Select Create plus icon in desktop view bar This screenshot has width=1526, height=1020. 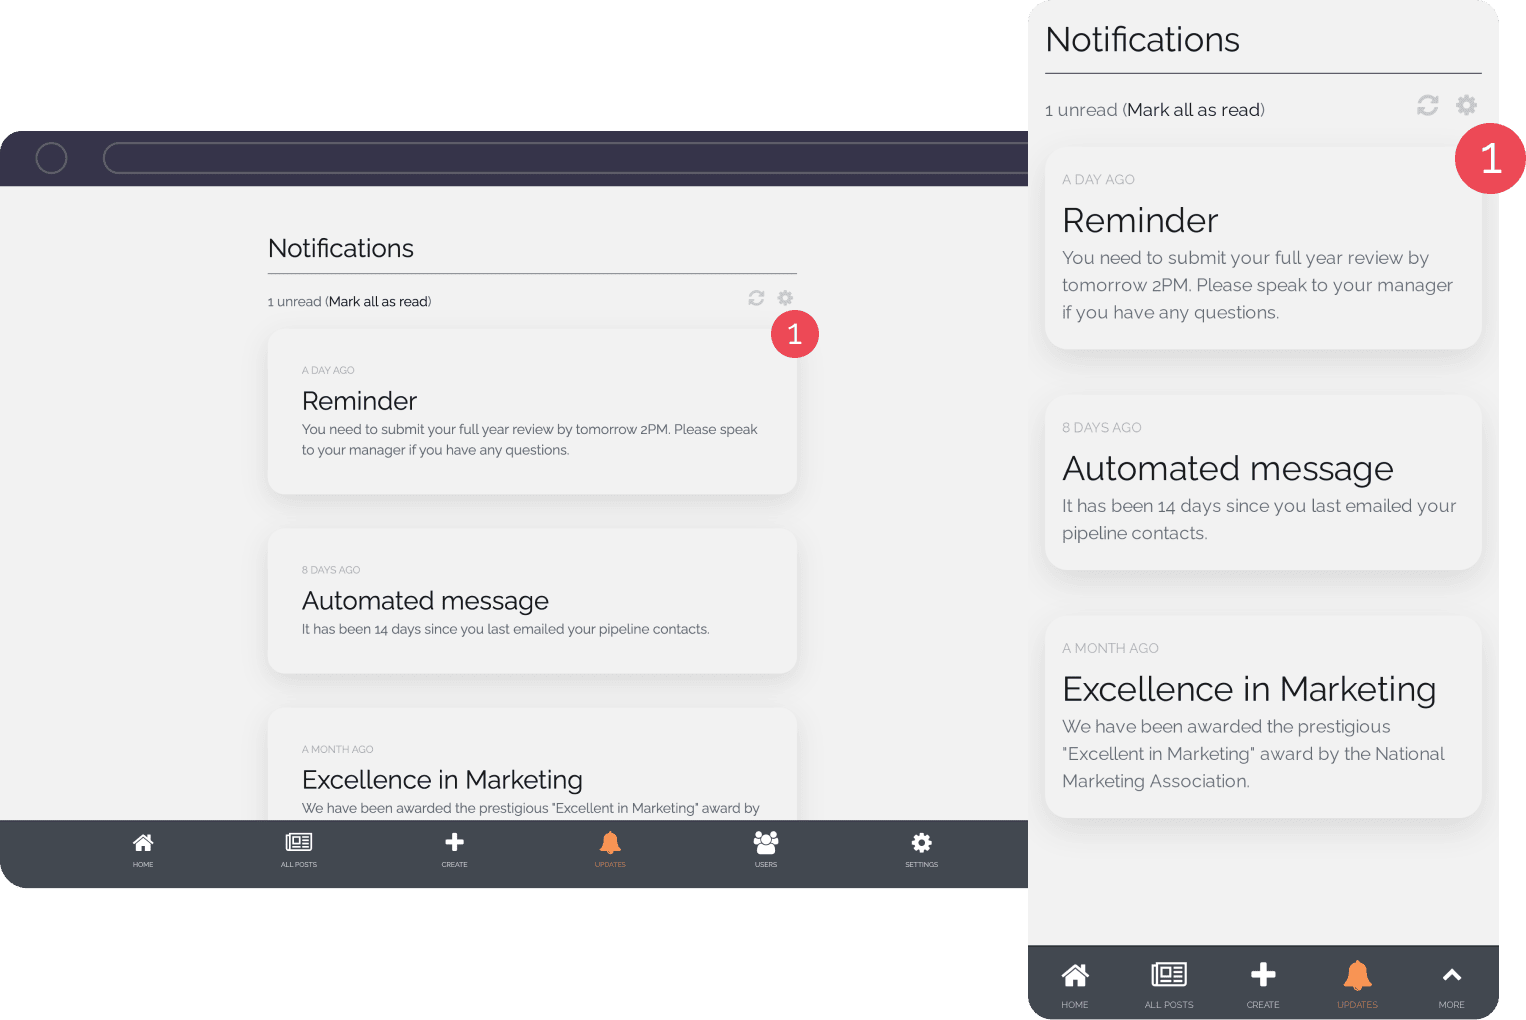(x=454, y=849)
